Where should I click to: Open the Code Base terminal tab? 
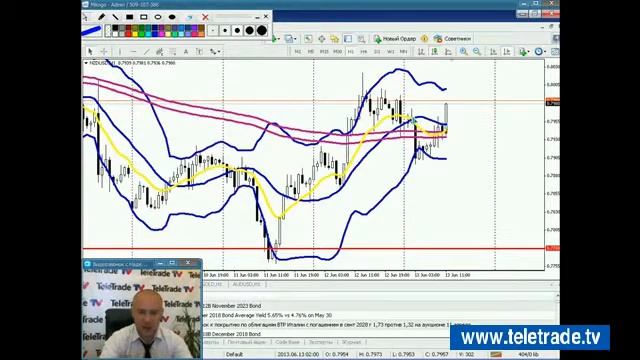287,342
